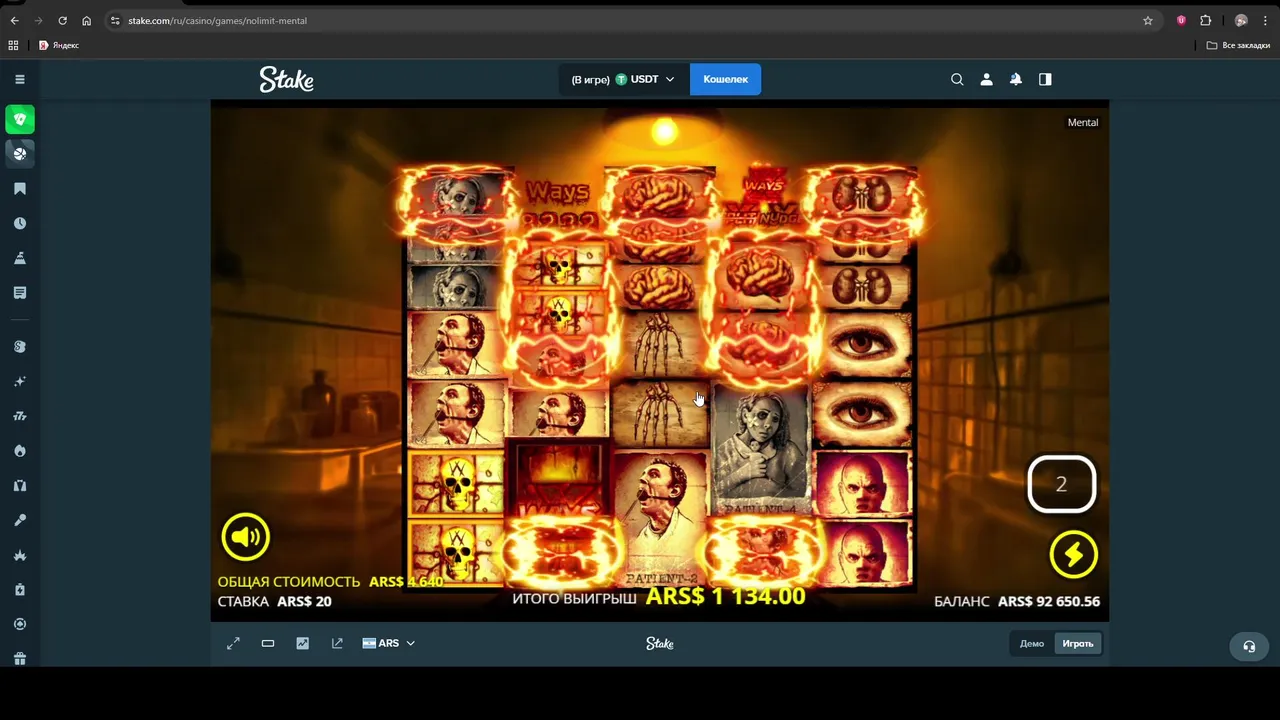Open Stake originals S icon
The height and width of the screenshot is (720, 1280).
[x=20, y=347]
